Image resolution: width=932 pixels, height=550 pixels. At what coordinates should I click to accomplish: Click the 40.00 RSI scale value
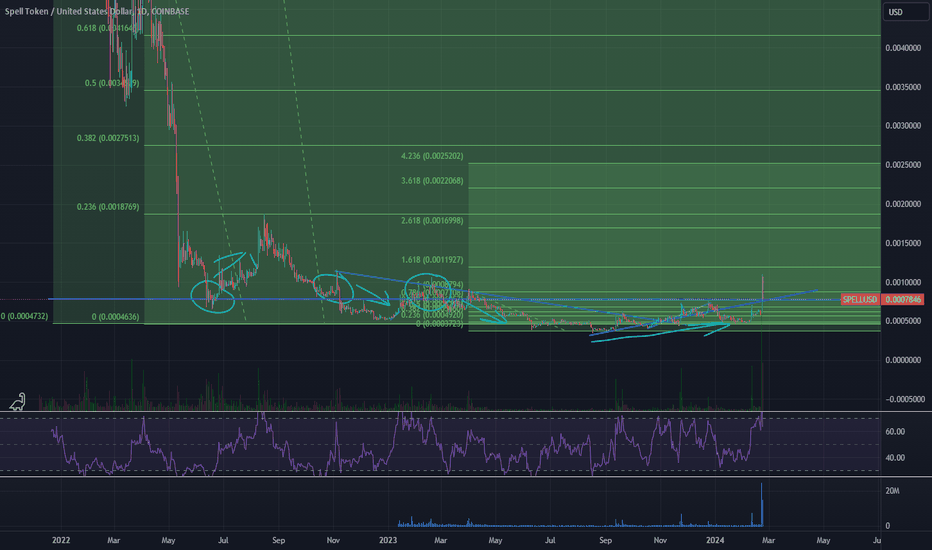click(x=895, y=458)
